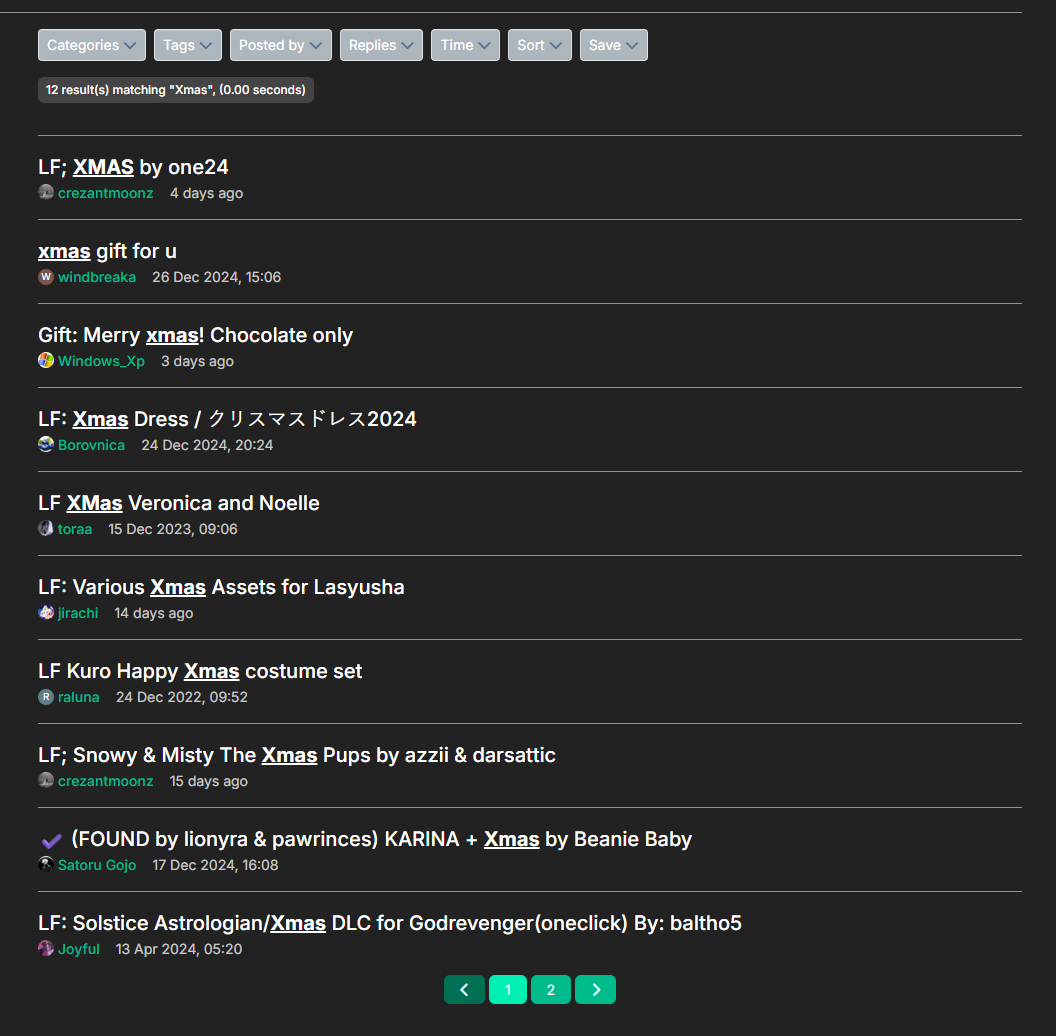1056x1036 pixels.
Task: Click windbreaka's W avatar icon
Action: [46, 277]
